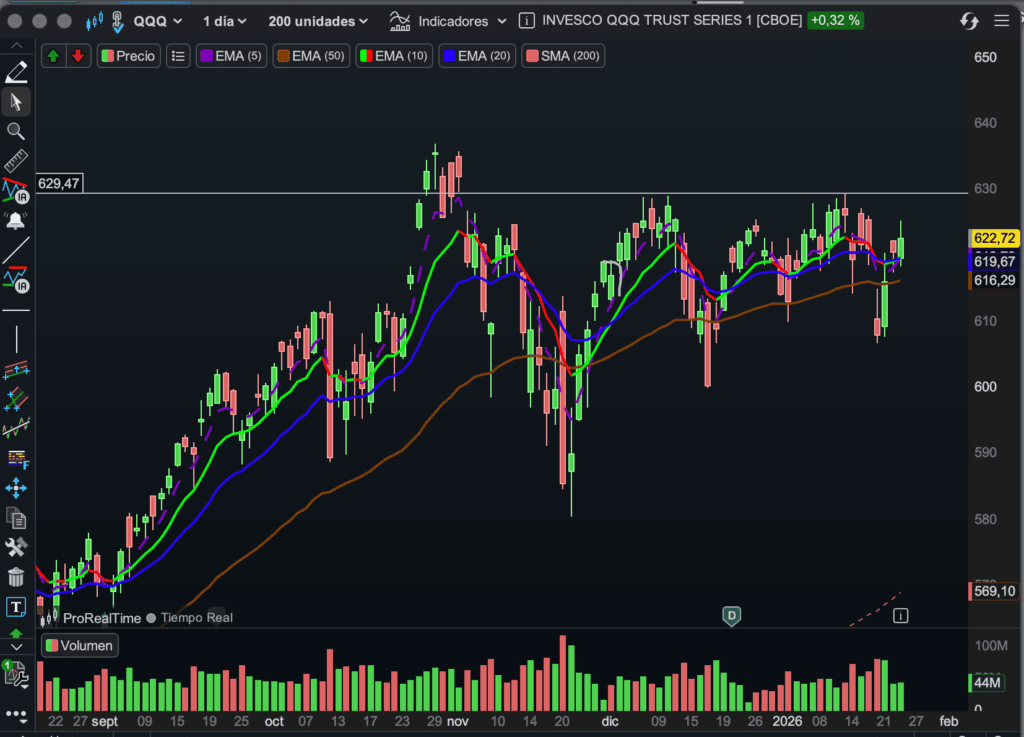The image size is (1024, 737).
Task: Toggle the EMA (5) indicator
Action: click(x=231, y=56)
